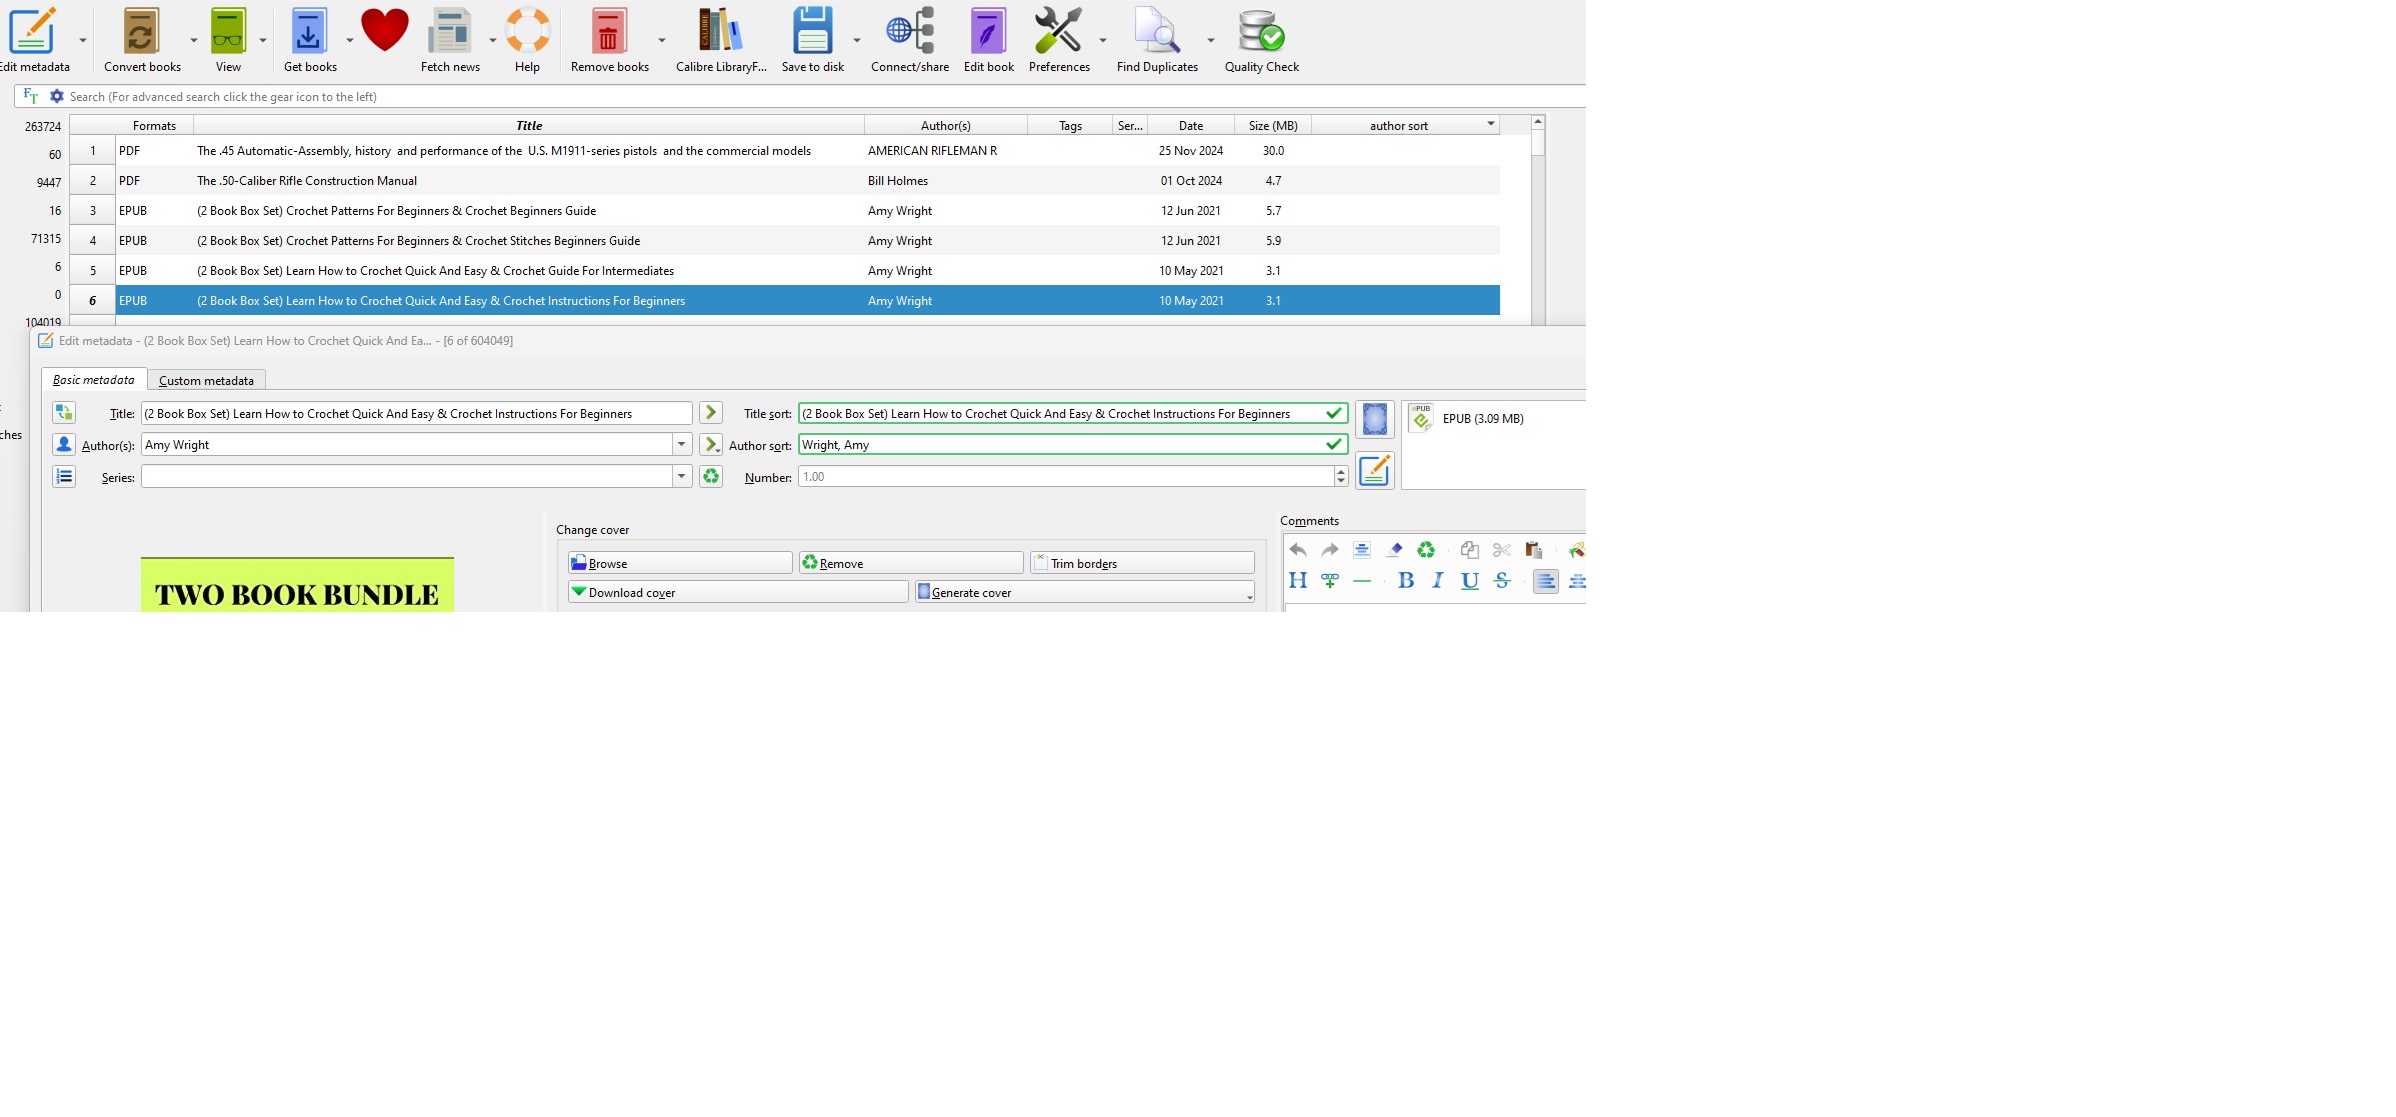Viewport: 2396px width, 1117px height.
Task: Select the Basic metadata tab
Action: tap(93, 380)
